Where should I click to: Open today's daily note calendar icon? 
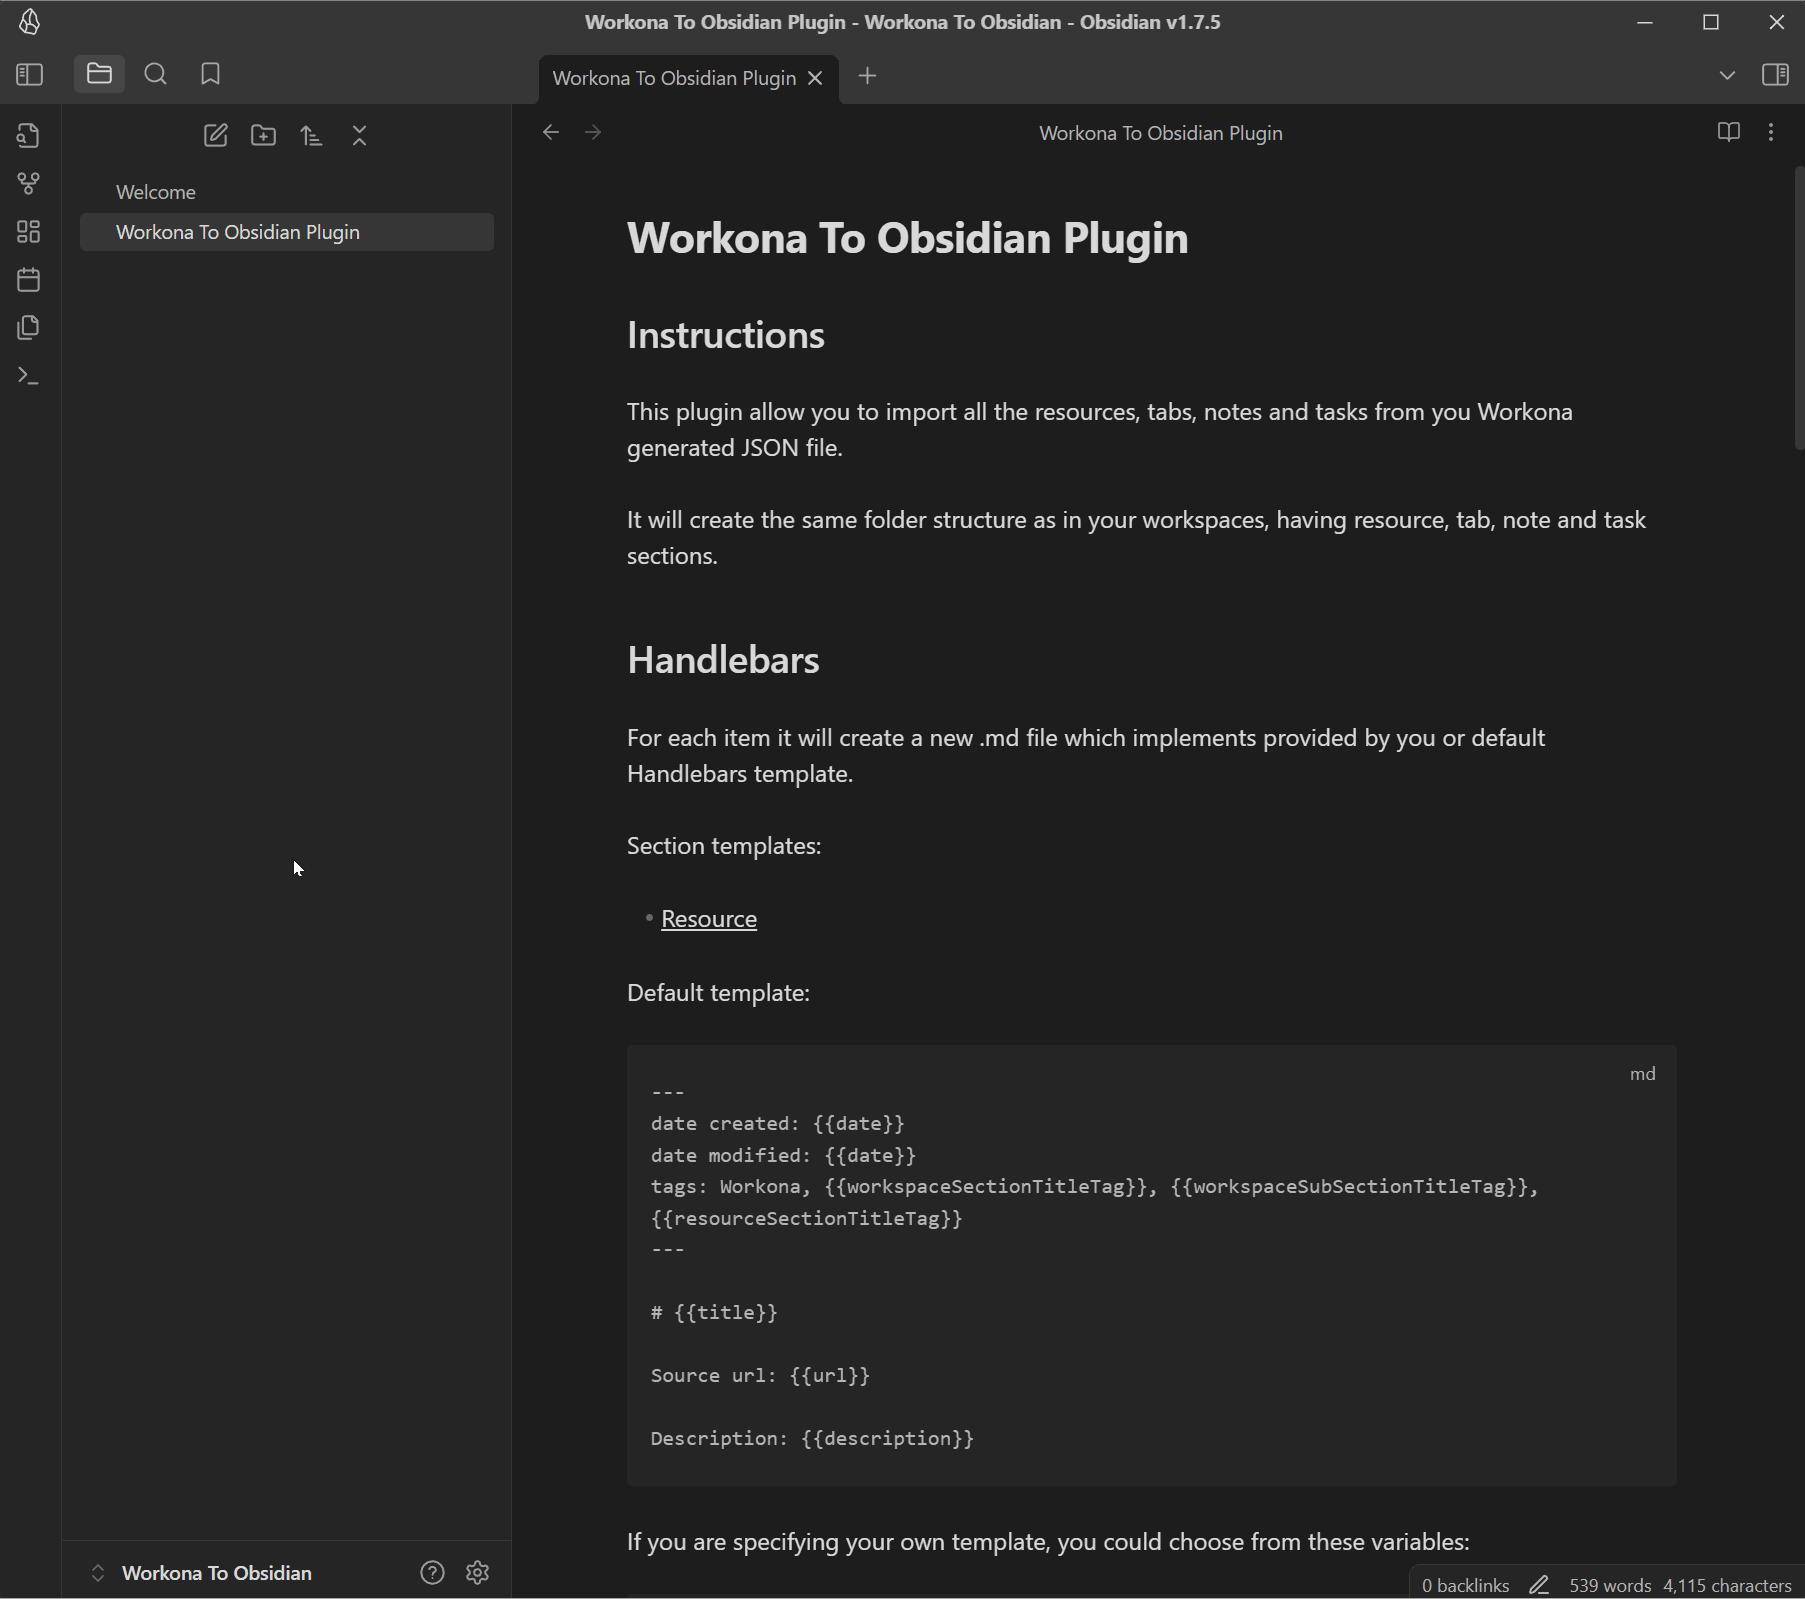pyautogui.click(x=29, y=280)
